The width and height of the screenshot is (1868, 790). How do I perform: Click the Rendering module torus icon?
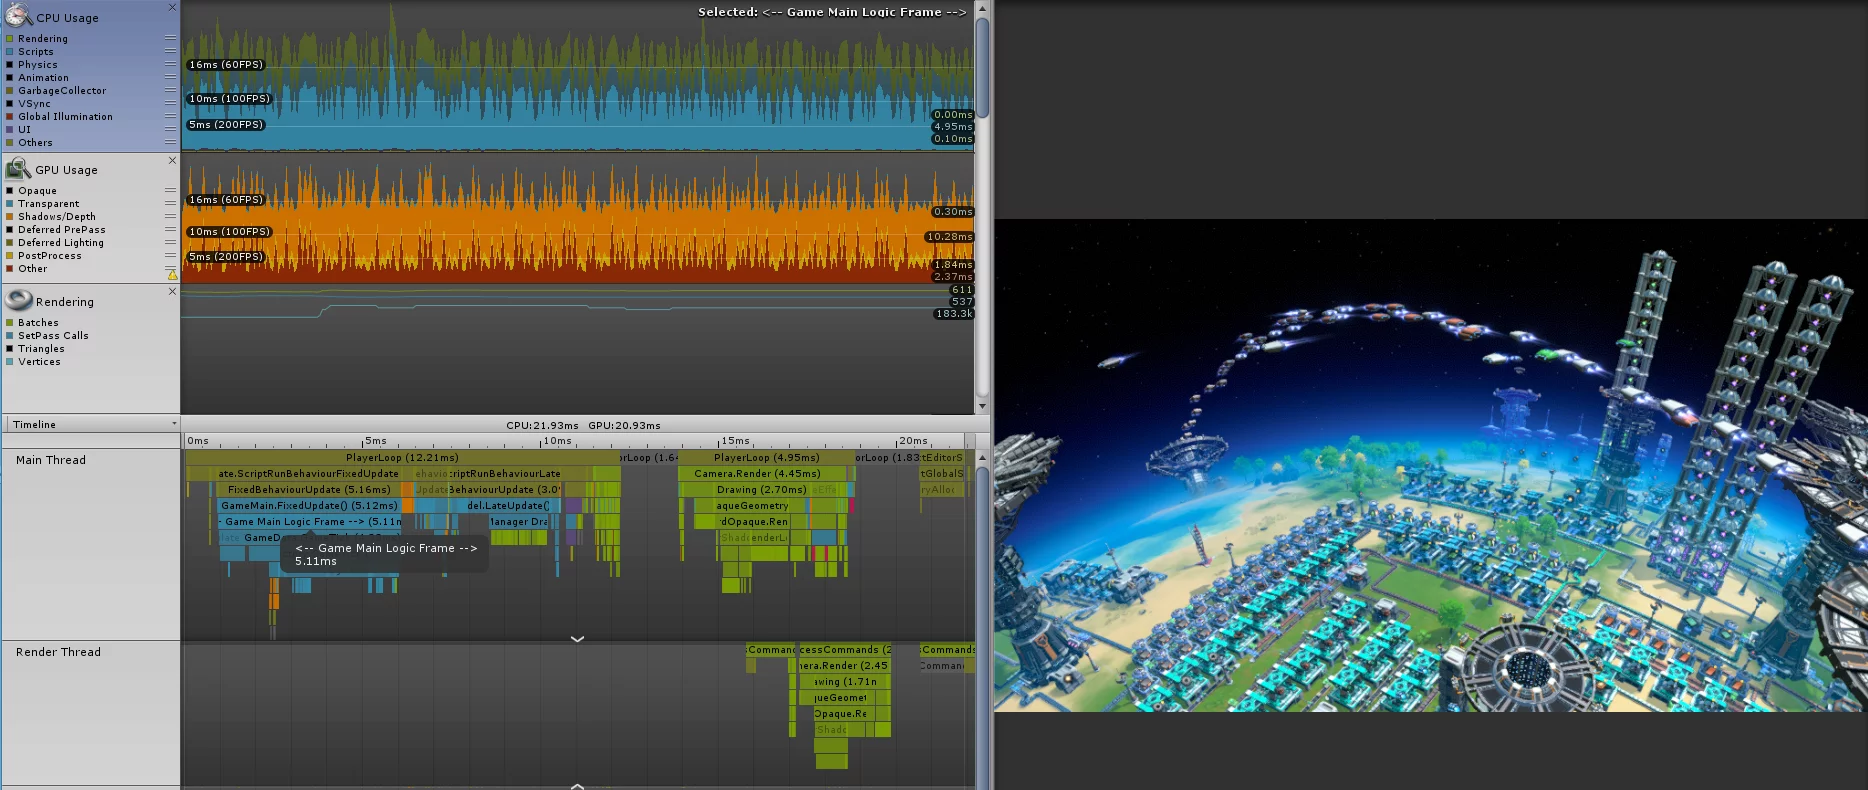[19, 300]
